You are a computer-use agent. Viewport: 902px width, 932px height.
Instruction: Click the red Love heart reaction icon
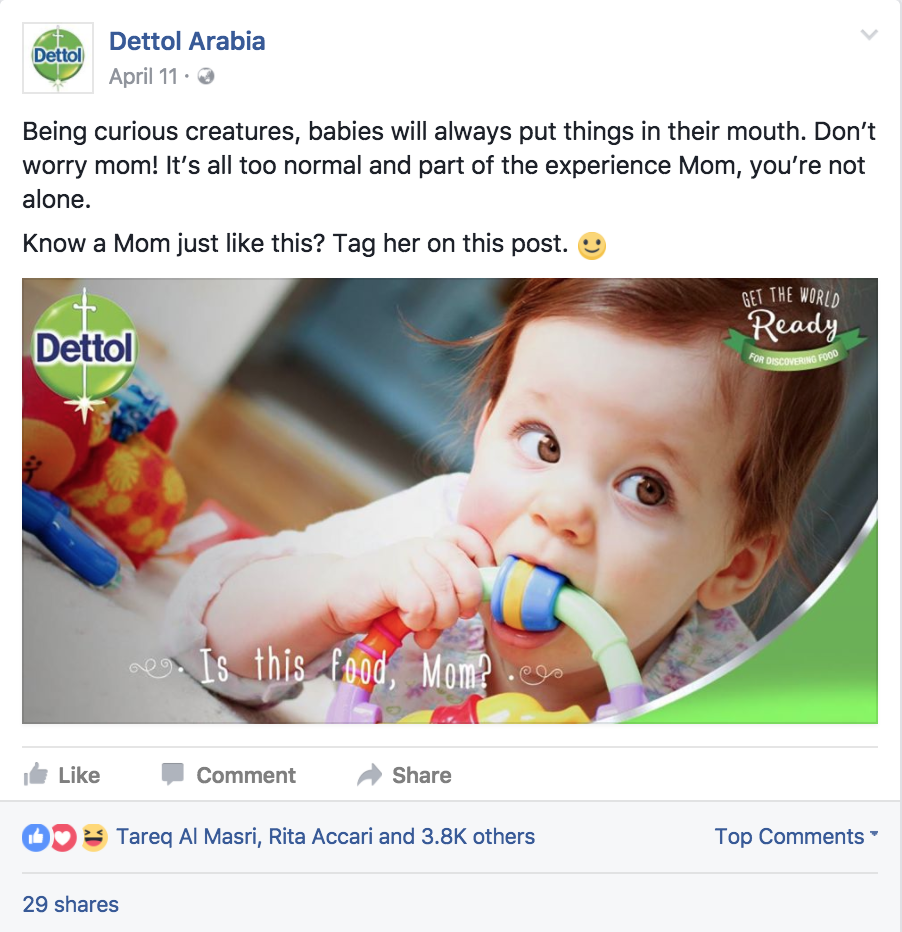tap(64, 837)
